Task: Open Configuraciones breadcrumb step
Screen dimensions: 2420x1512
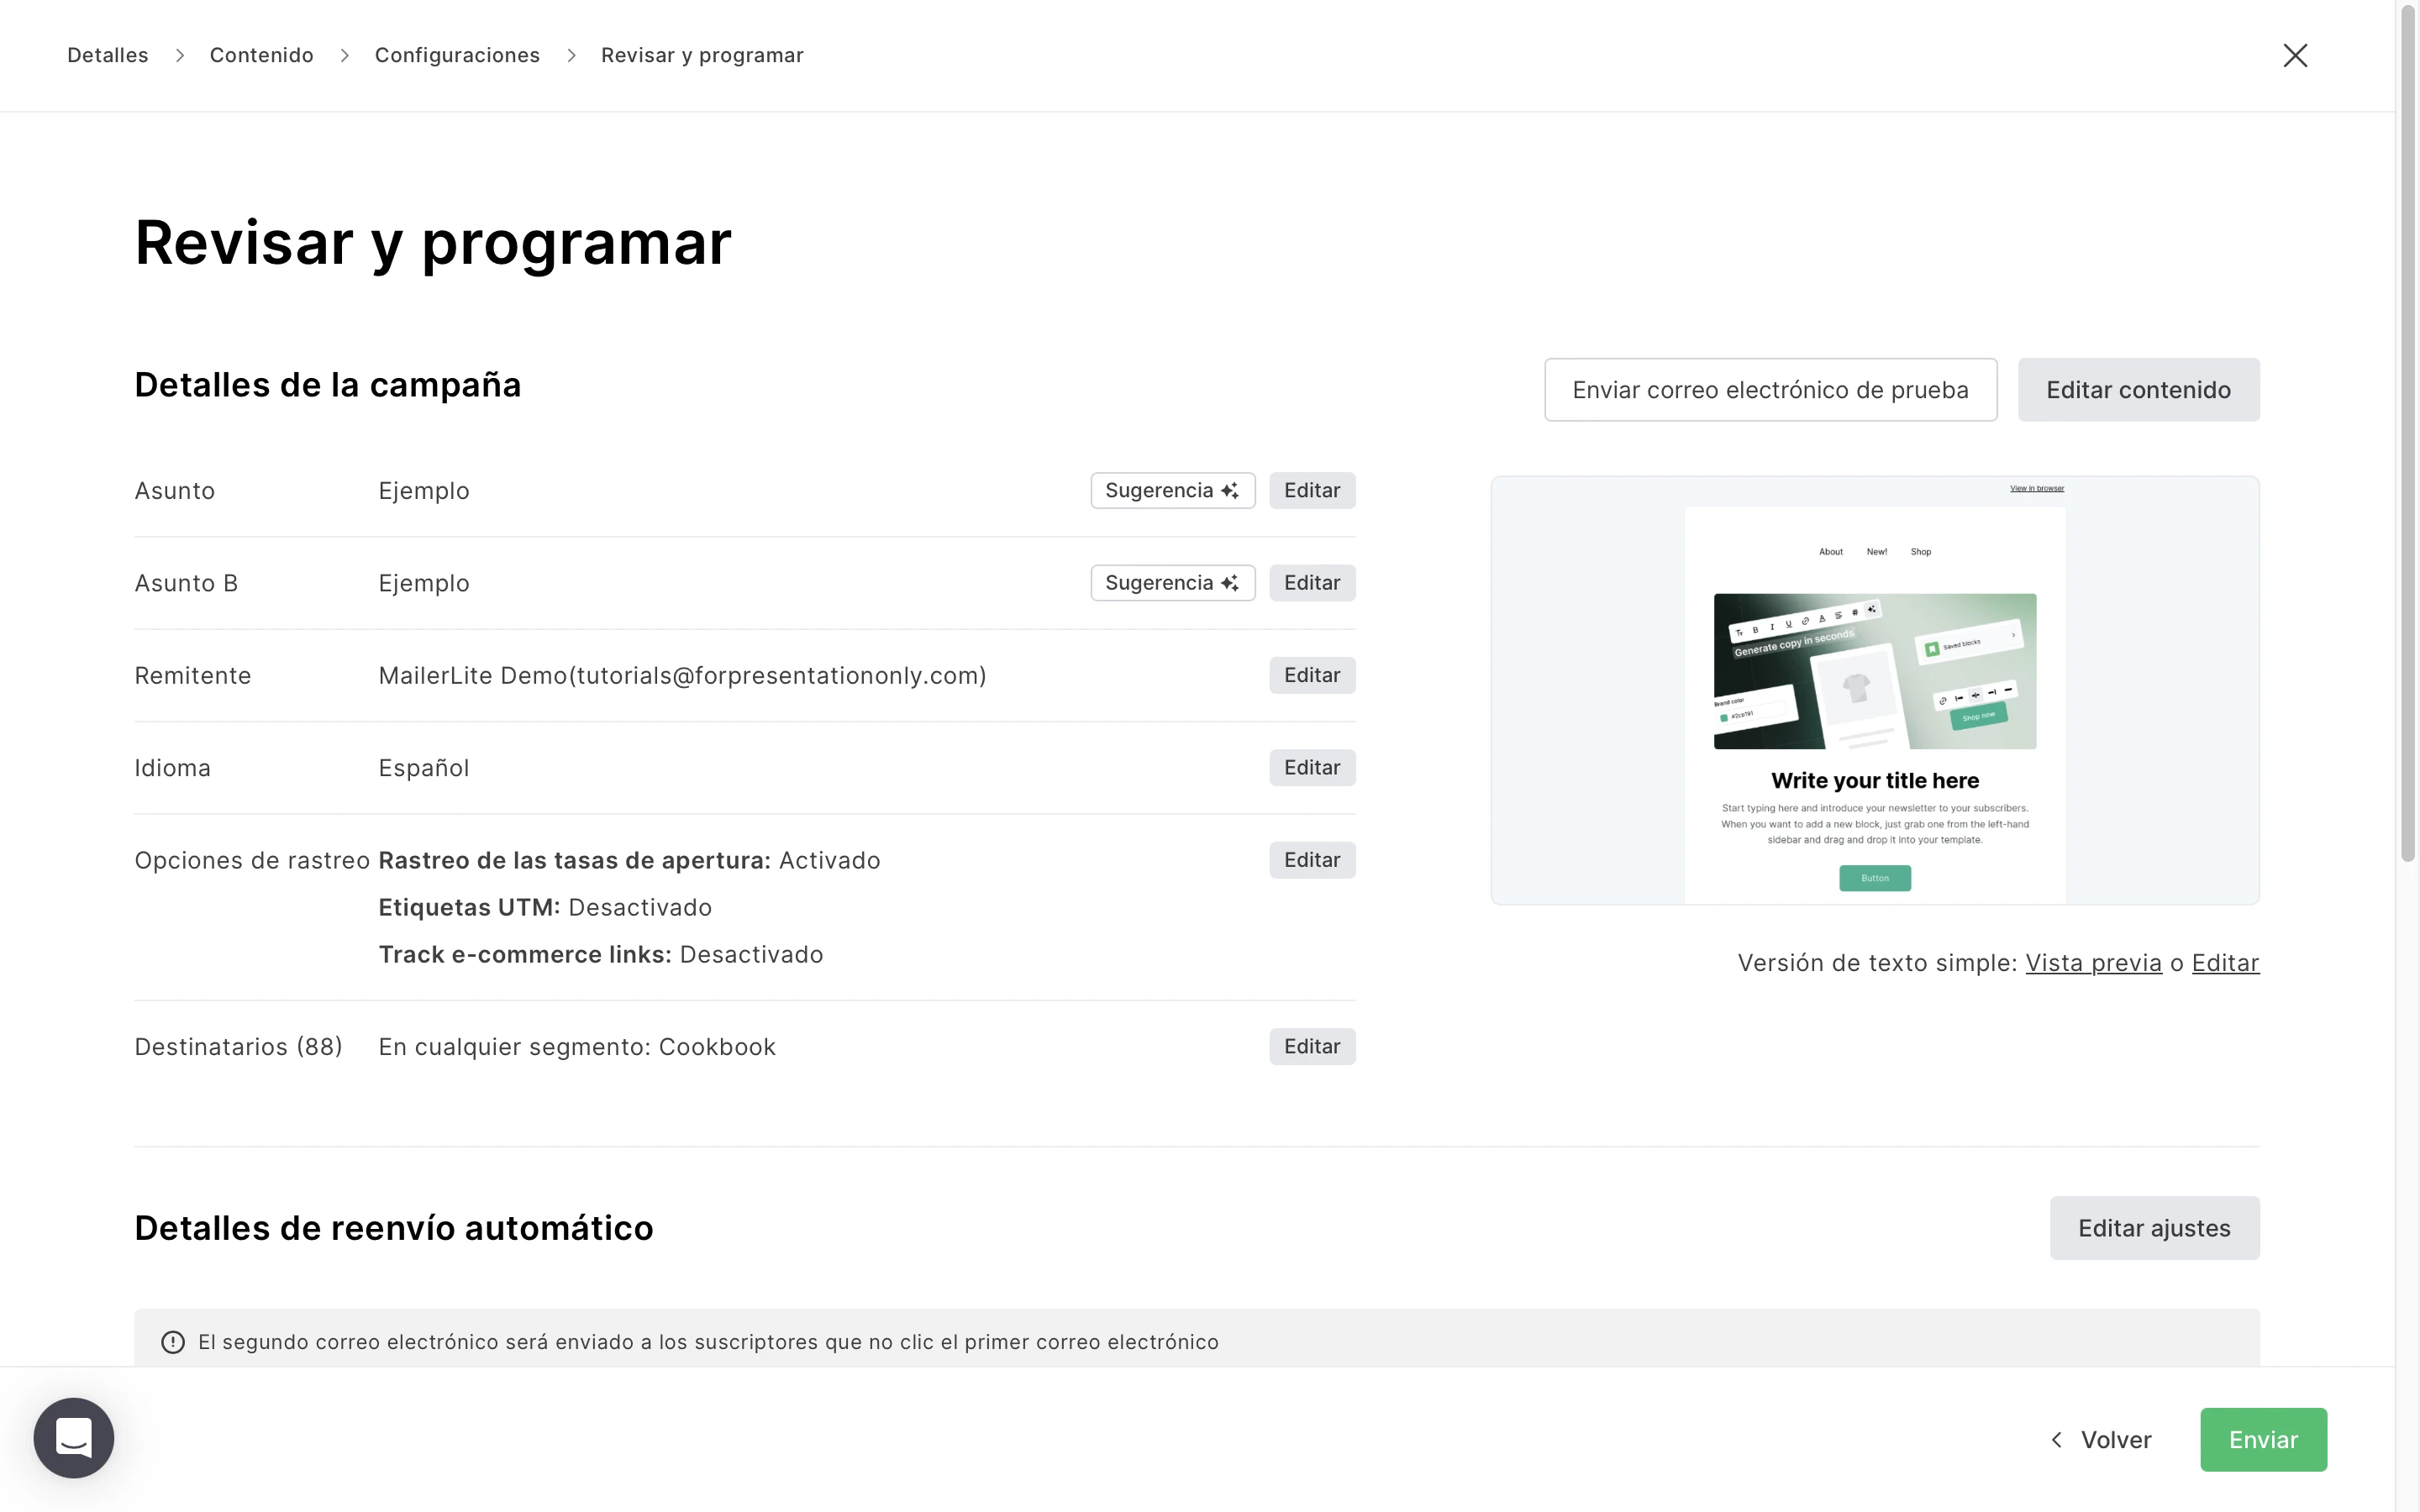Action: (x=457, y=55)
